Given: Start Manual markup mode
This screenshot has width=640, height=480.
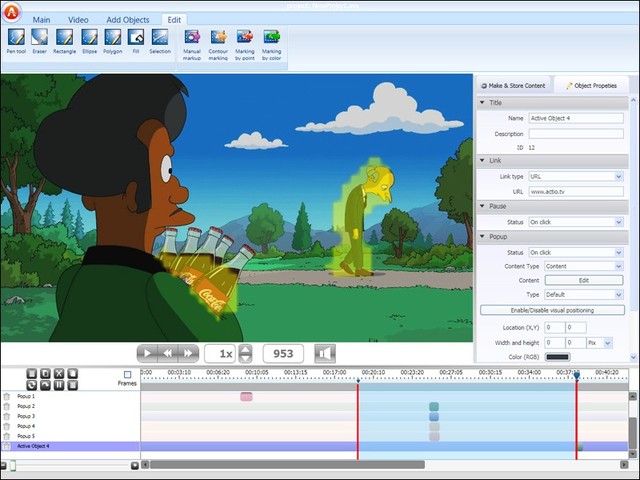Looking at the screenshot, I should click(x=192, y=44).
